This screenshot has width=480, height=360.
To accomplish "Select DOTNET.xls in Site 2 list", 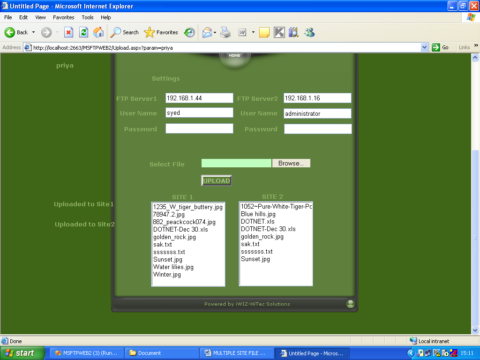I will 257,221.
